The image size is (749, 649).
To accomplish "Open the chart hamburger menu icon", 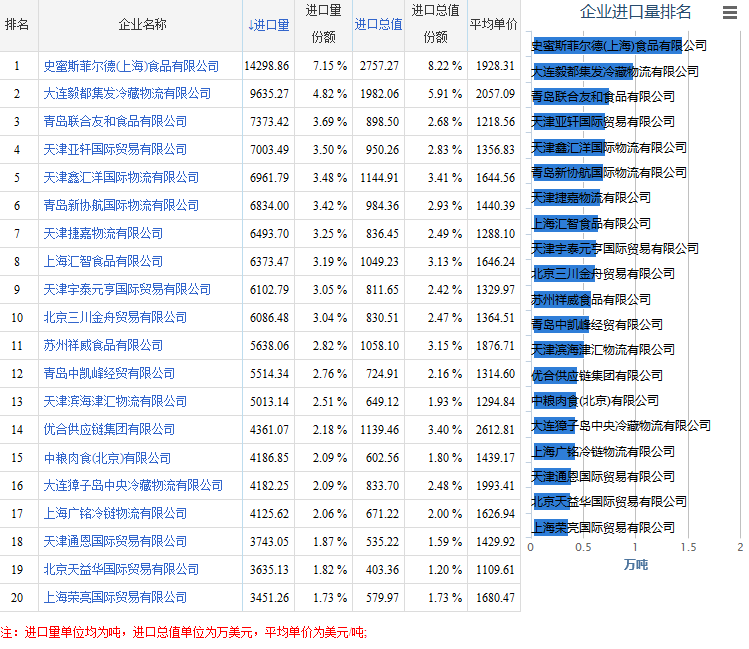I will pyautogui.click(x=729, y=12).
